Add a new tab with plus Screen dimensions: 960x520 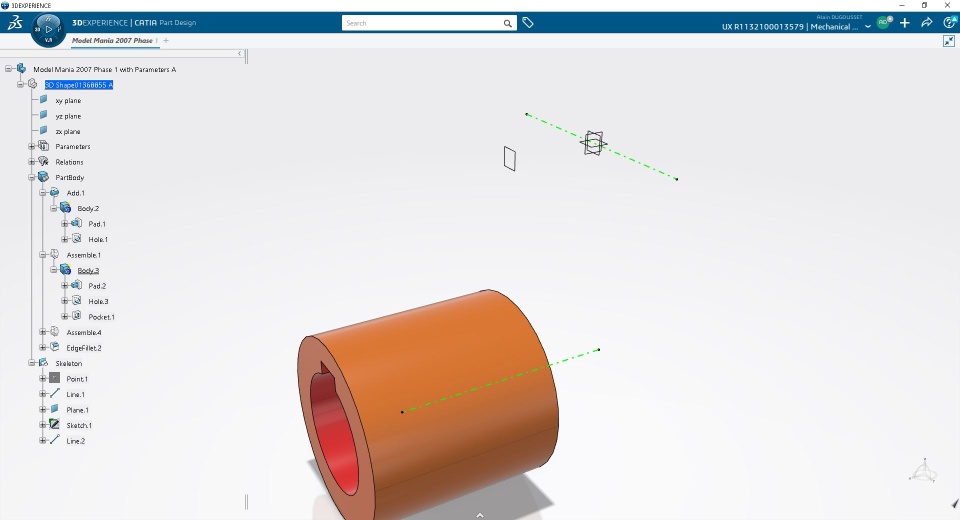(166, 40)
